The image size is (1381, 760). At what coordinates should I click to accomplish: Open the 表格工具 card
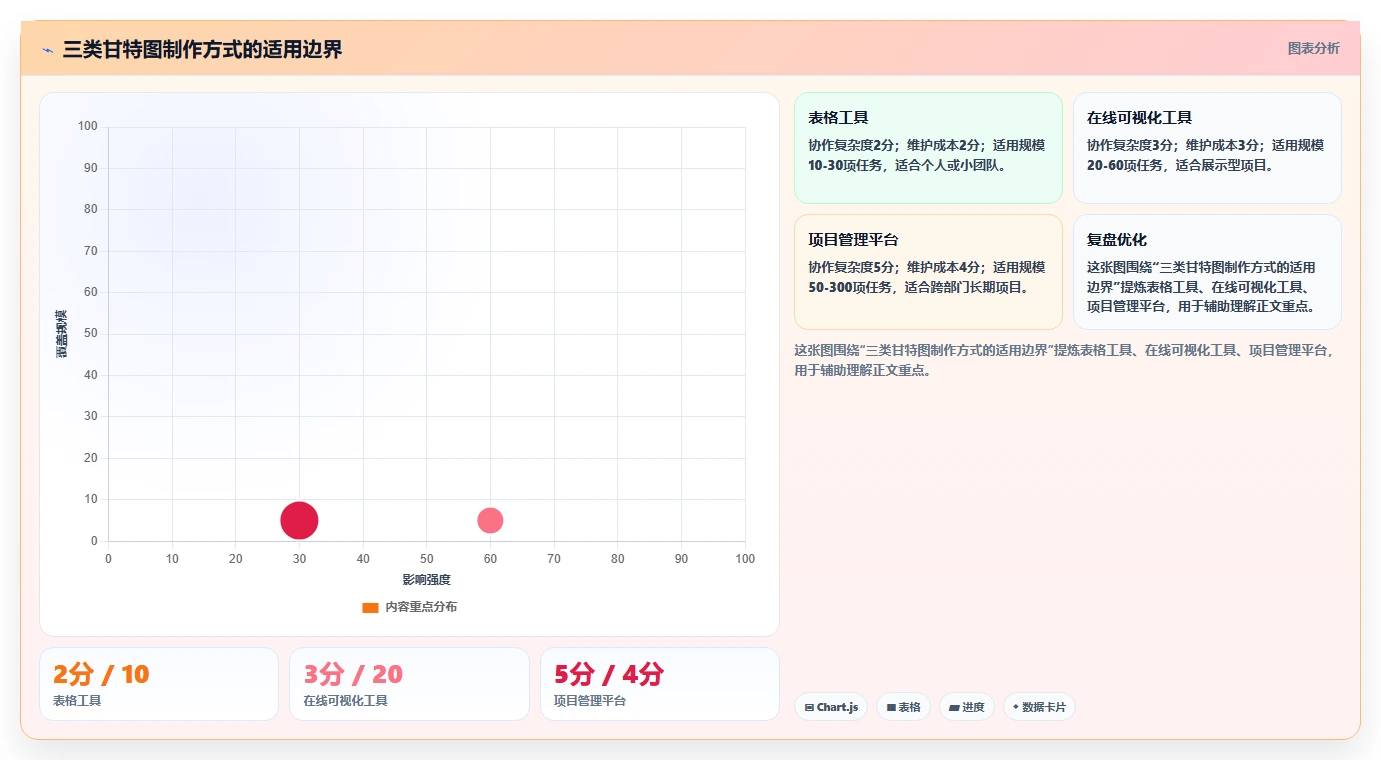pos(928,148)
